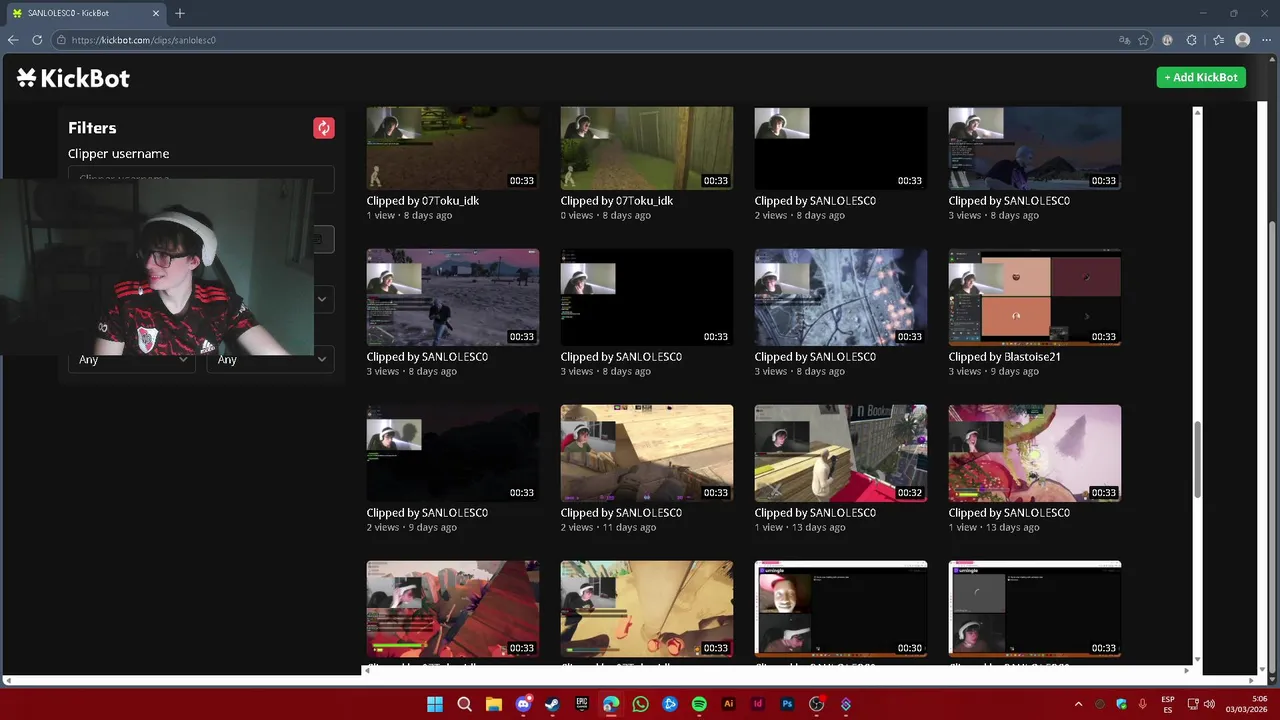The height and width of the screenshot is (720, 1280).
Task: Launch Adobe Photoshop from the taskbar
Action: pyautogui.click(x=787, y=704)
